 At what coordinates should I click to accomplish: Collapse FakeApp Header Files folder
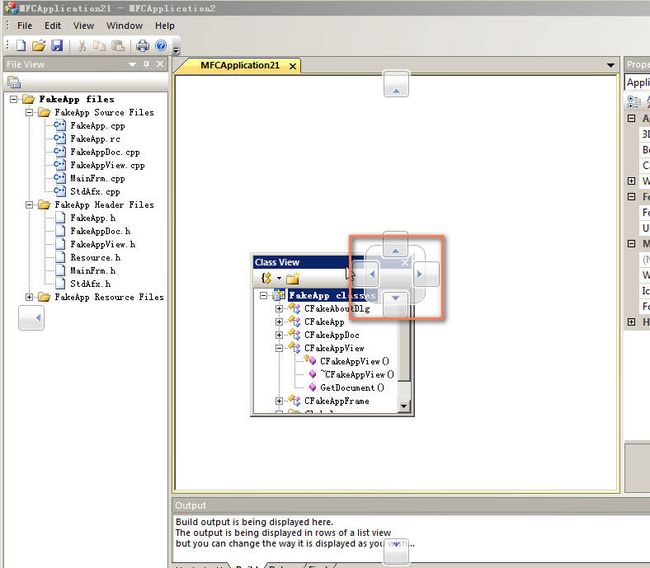(x=29, y=205)
